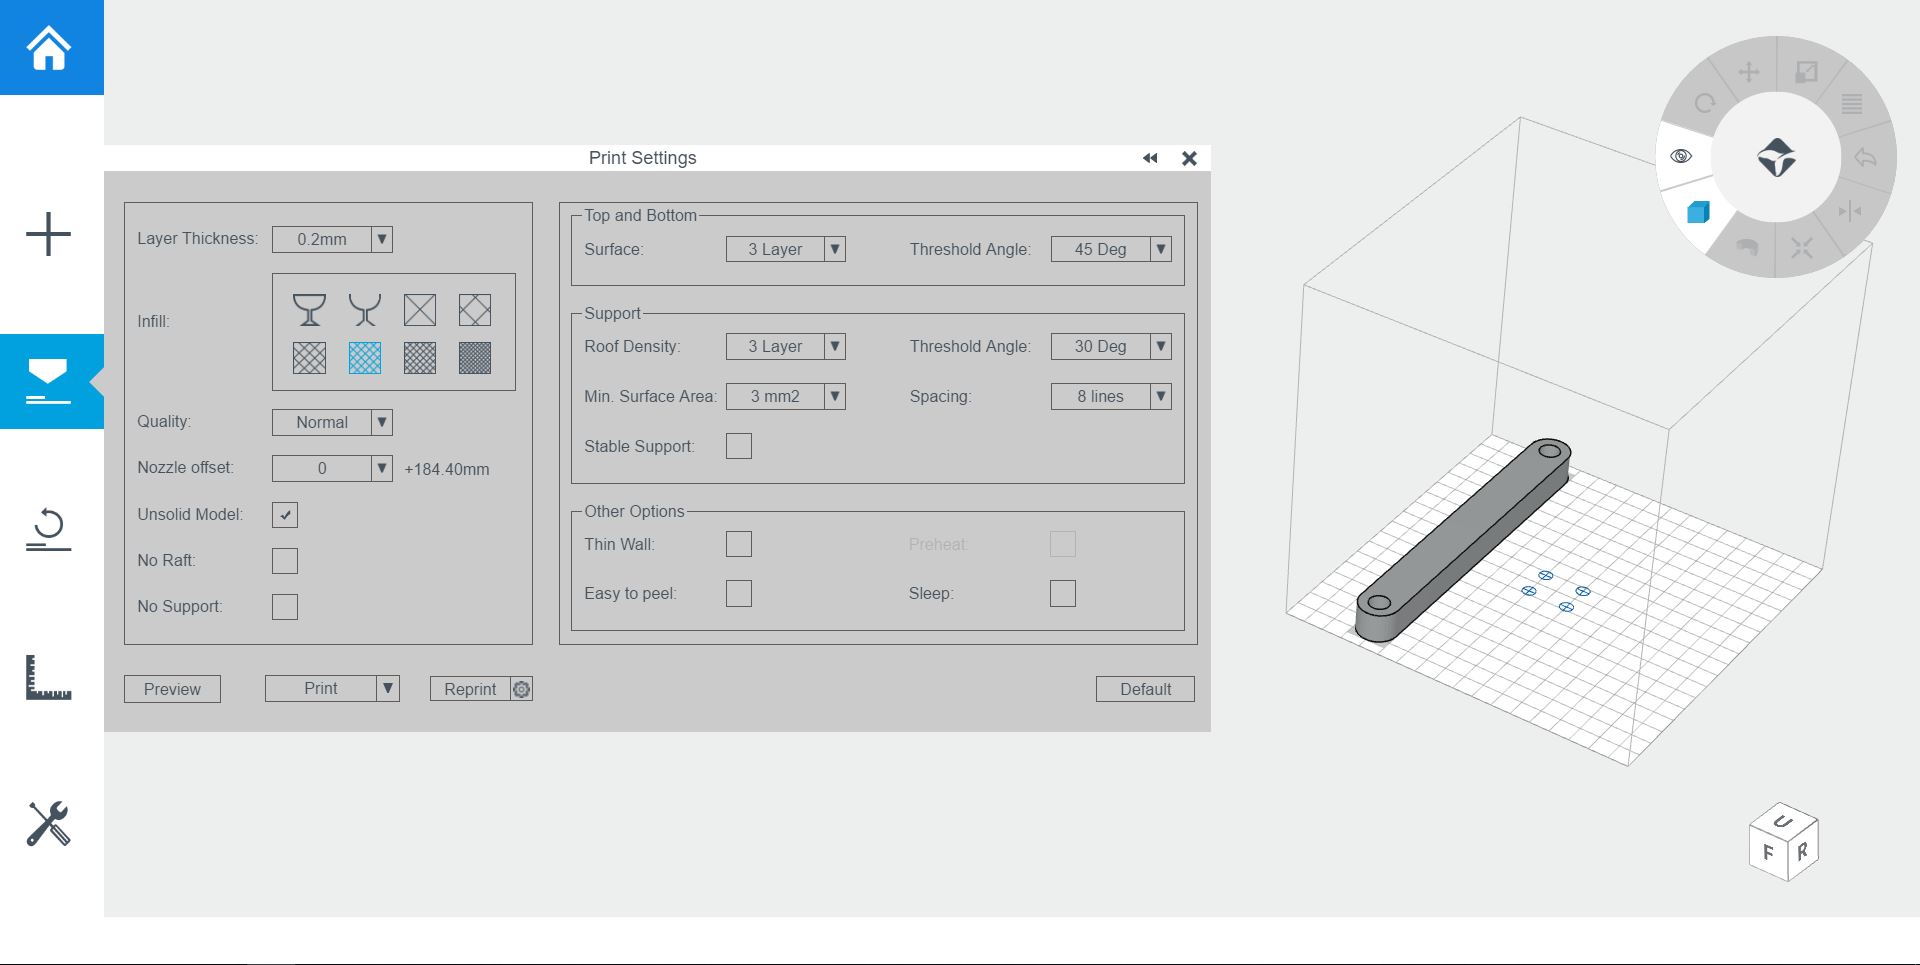
Task: Select the dense mesh infill pattern
Action: [x=420, y=358]
